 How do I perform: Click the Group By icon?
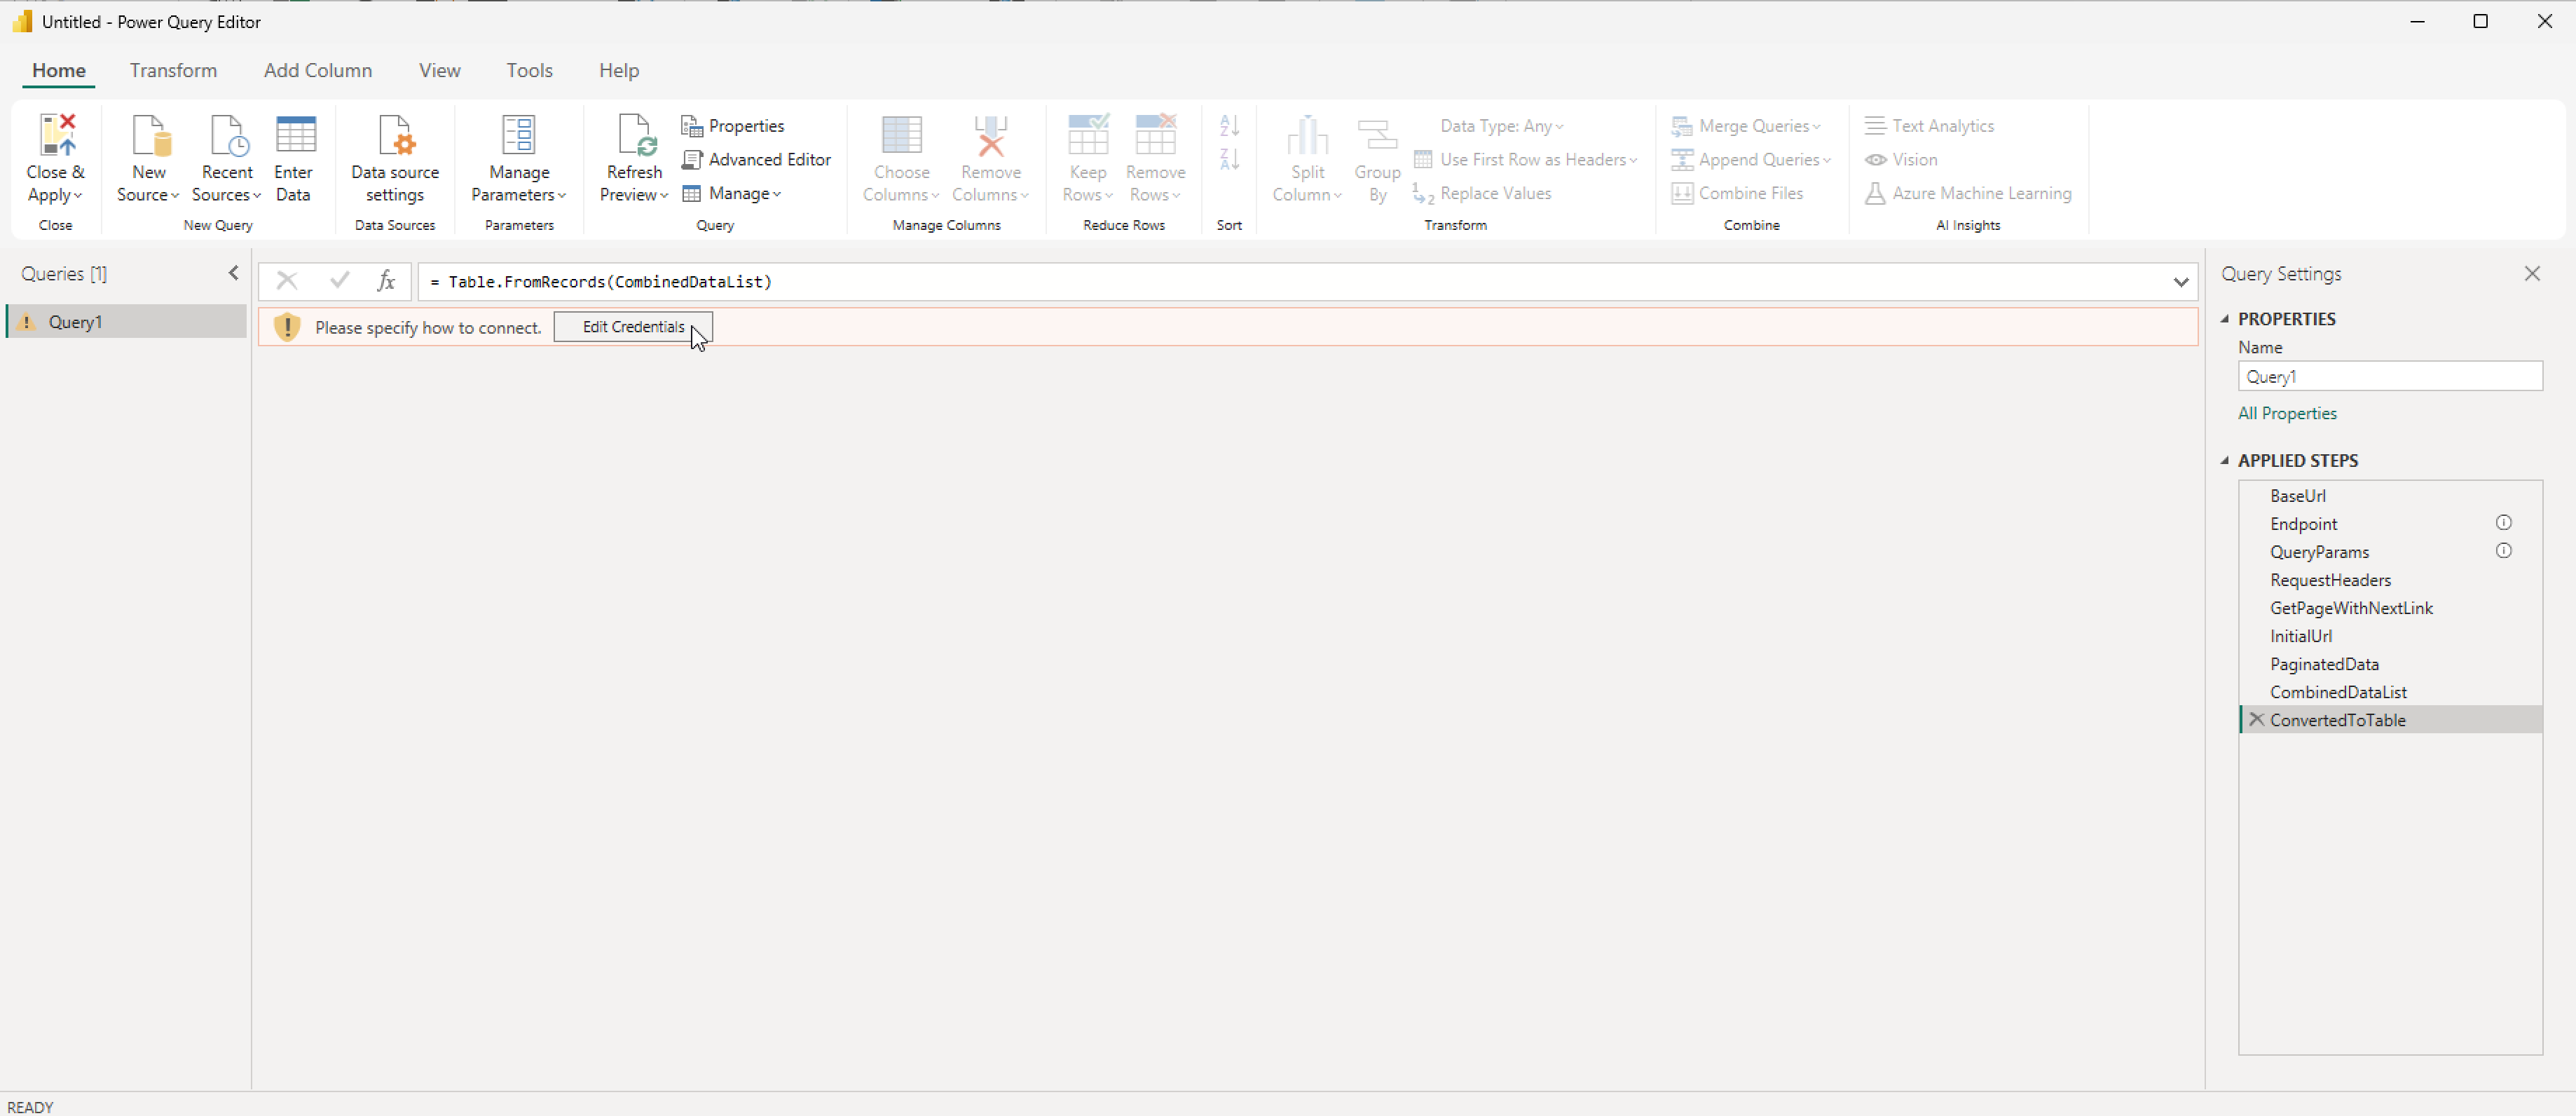1377,136
